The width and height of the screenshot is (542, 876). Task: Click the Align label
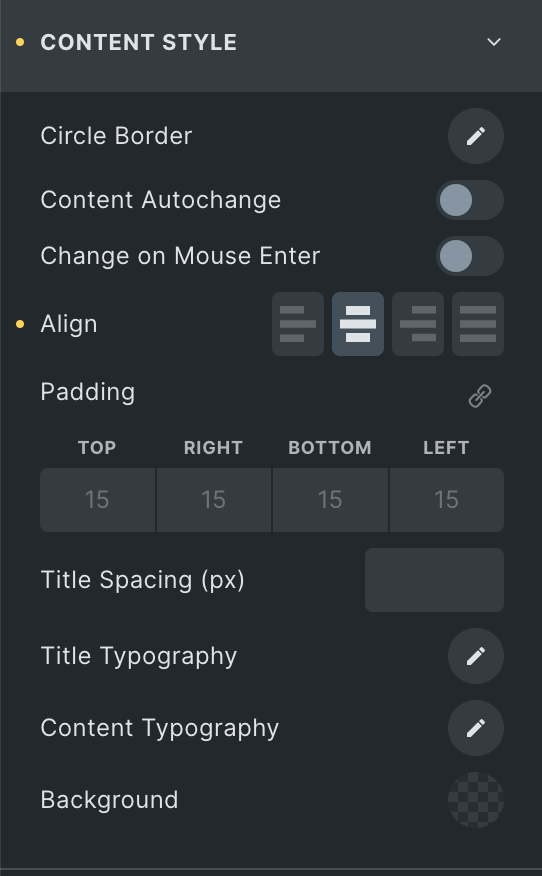click(x=69, y=324)
